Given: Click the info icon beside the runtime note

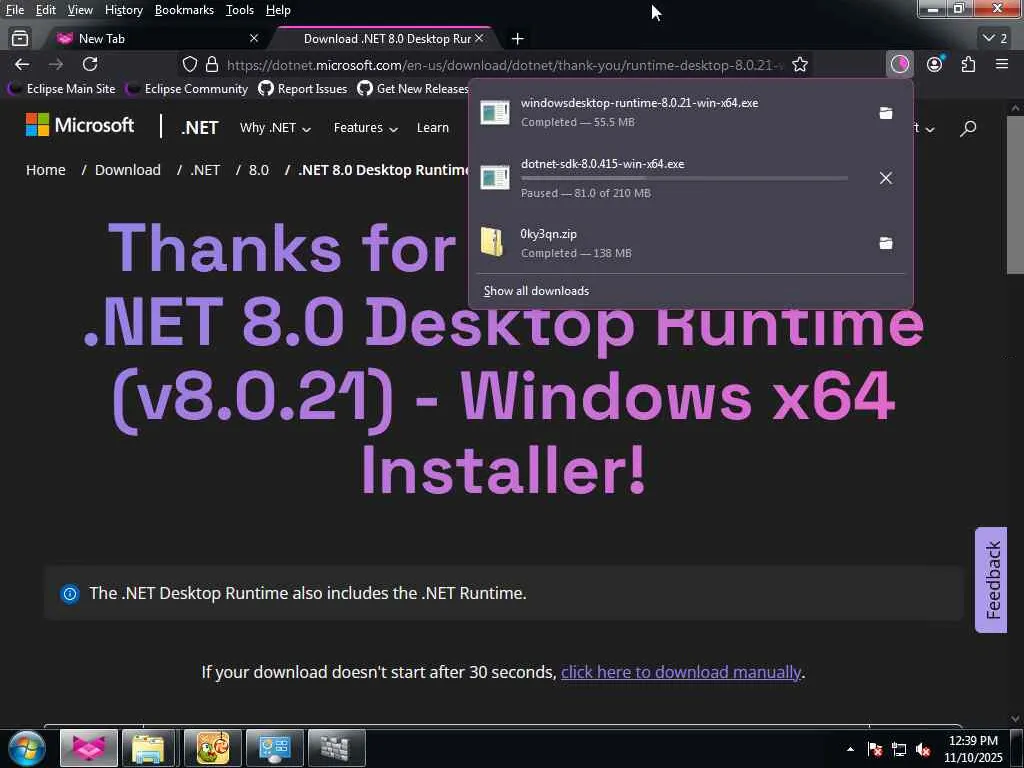Looking at the screenshot, I should tap(69, 594).
